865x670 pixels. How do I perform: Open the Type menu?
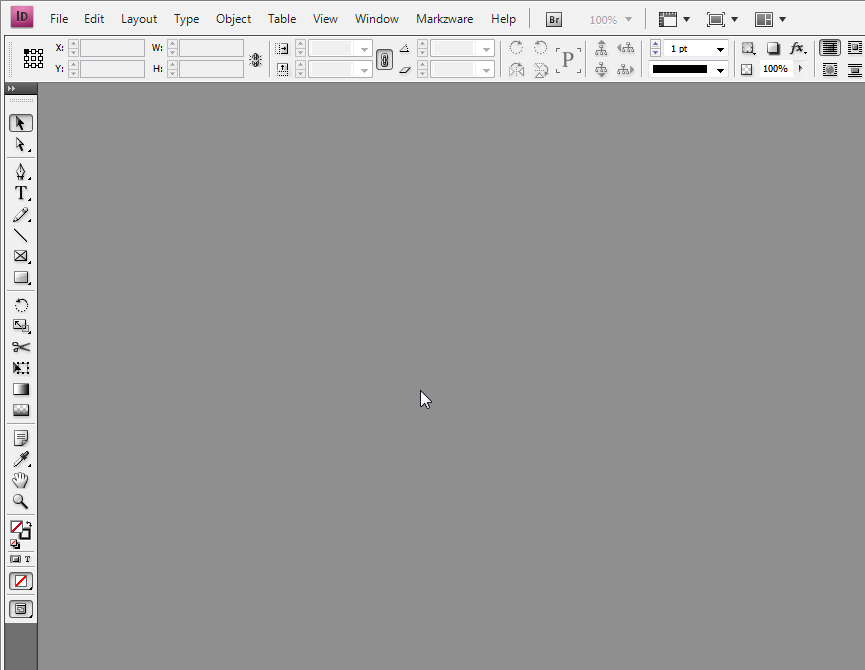186,19
